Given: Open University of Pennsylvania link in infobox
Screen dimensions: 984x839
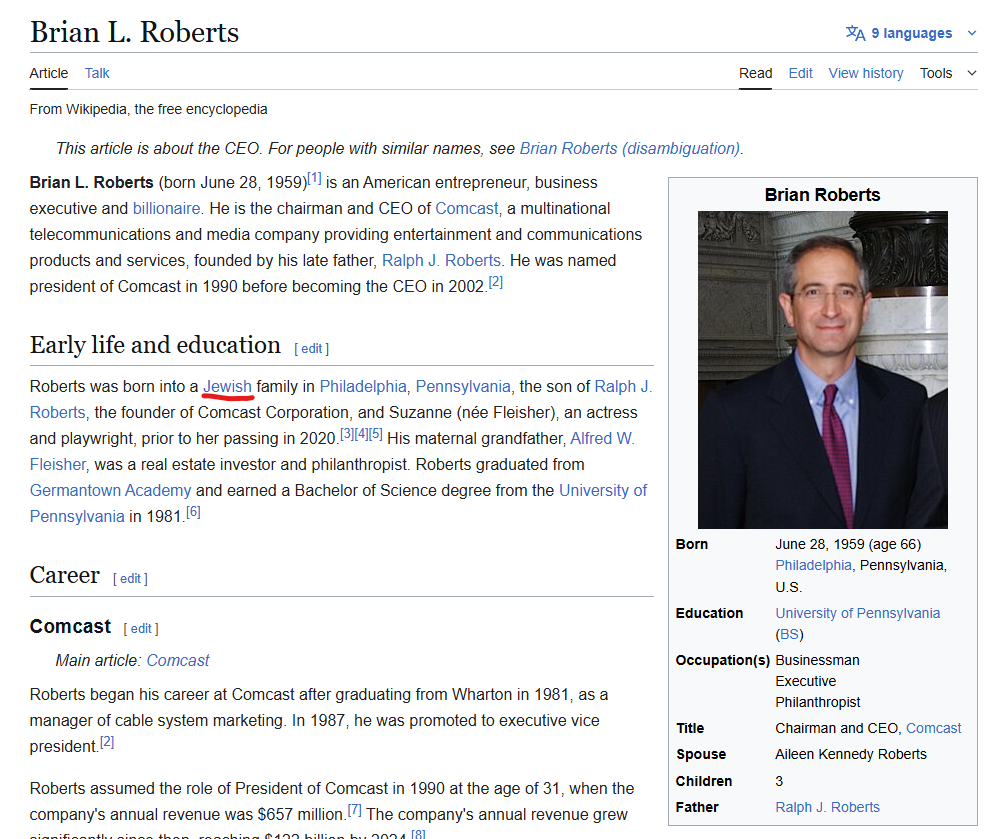Looking at the screenshot, I should click(x=858, y=613).
